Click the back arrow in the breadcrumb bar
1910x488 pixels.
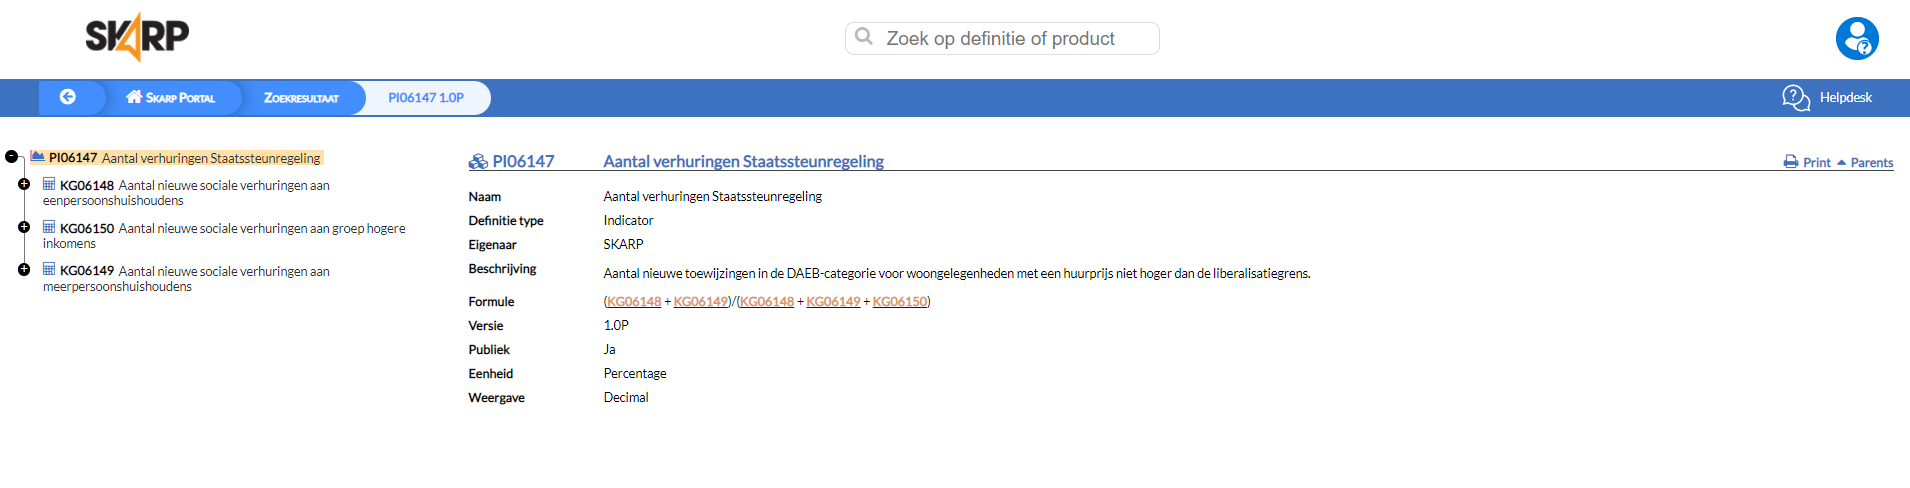pos(68,97)
